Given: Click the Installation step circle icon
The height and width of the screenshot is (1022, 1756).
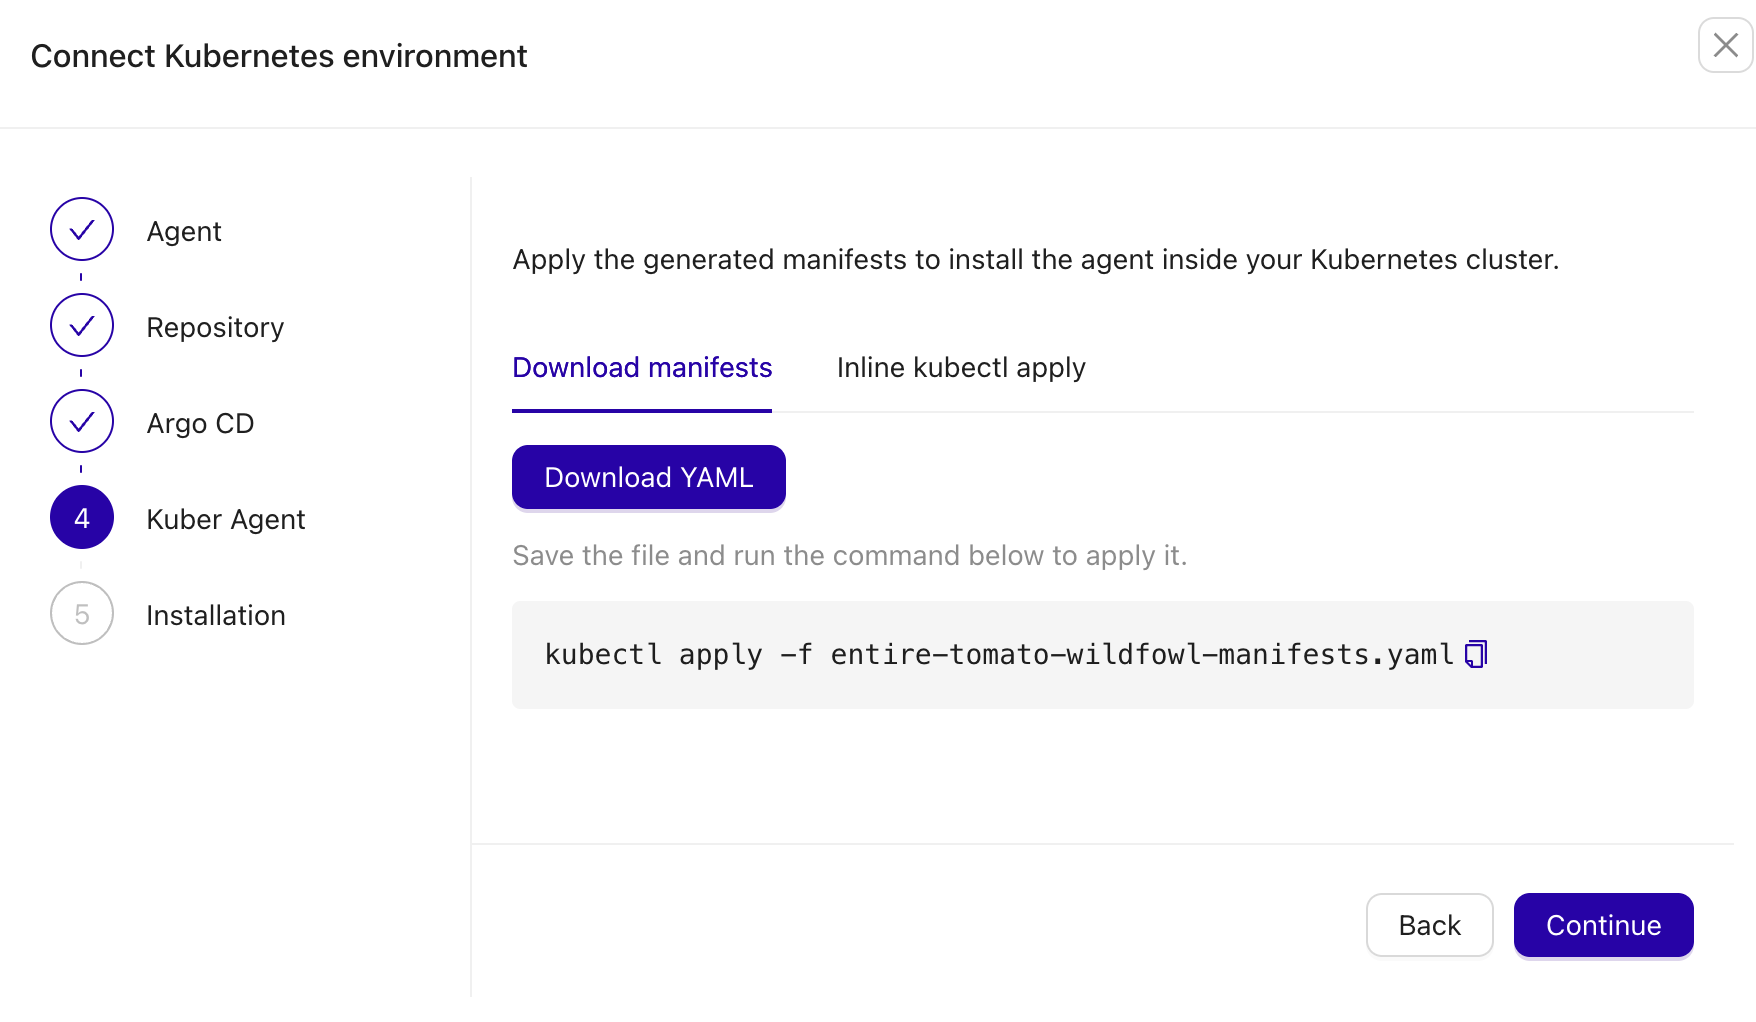Looking at the screenshot, I should (x=81, y=613).
